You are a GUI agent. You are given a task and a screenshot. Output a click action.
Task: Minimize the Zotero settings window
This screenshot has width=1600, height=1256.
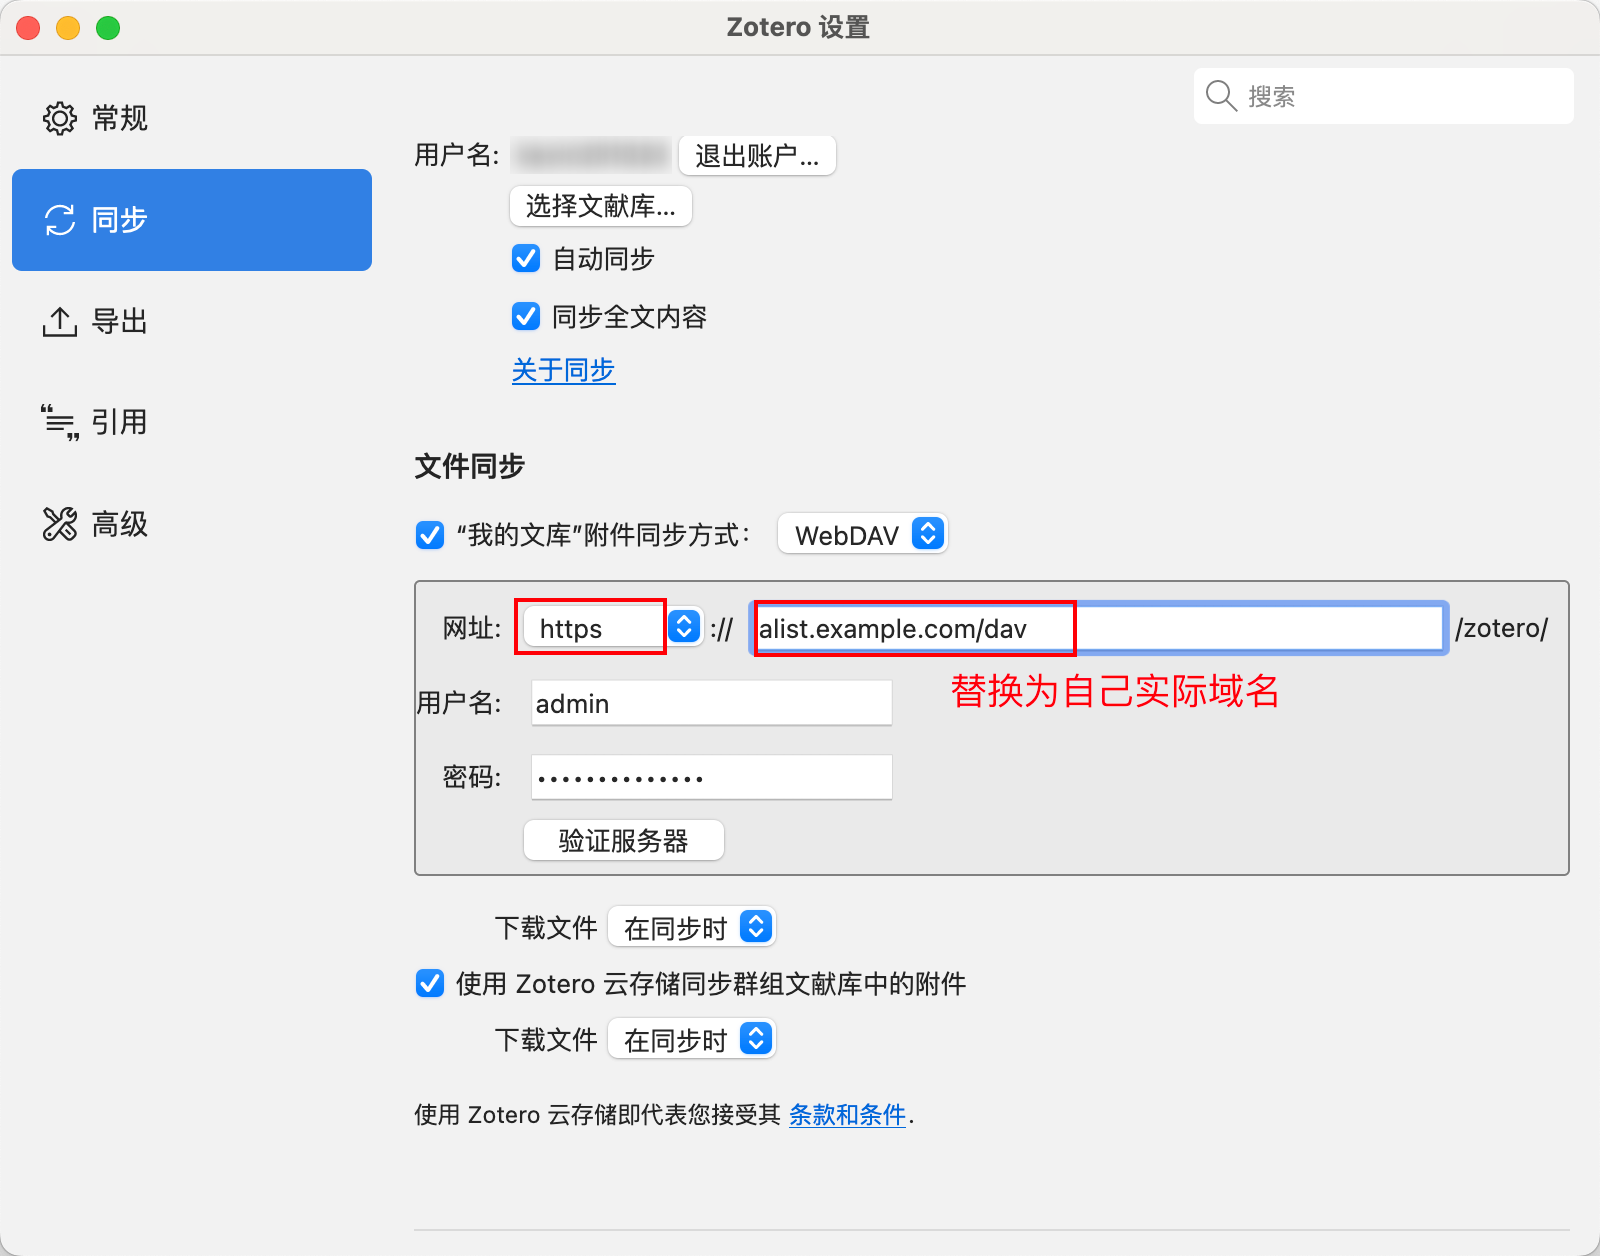coord(68,28)
